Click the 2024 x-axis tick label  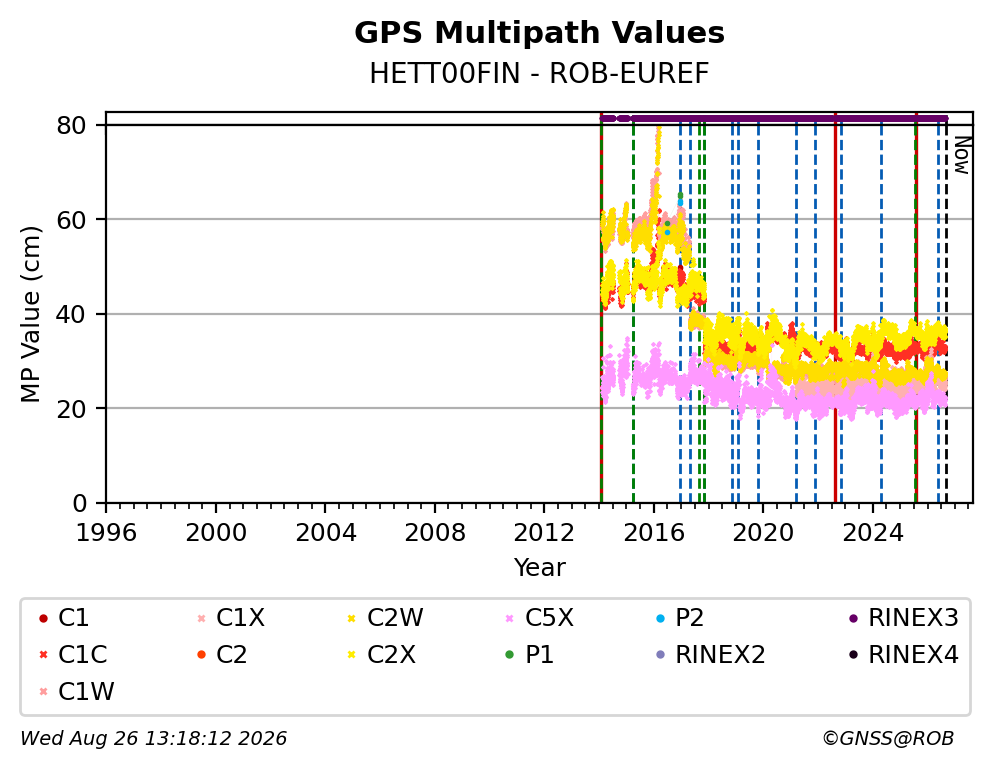pyautogui.click(x=872, y=533)
